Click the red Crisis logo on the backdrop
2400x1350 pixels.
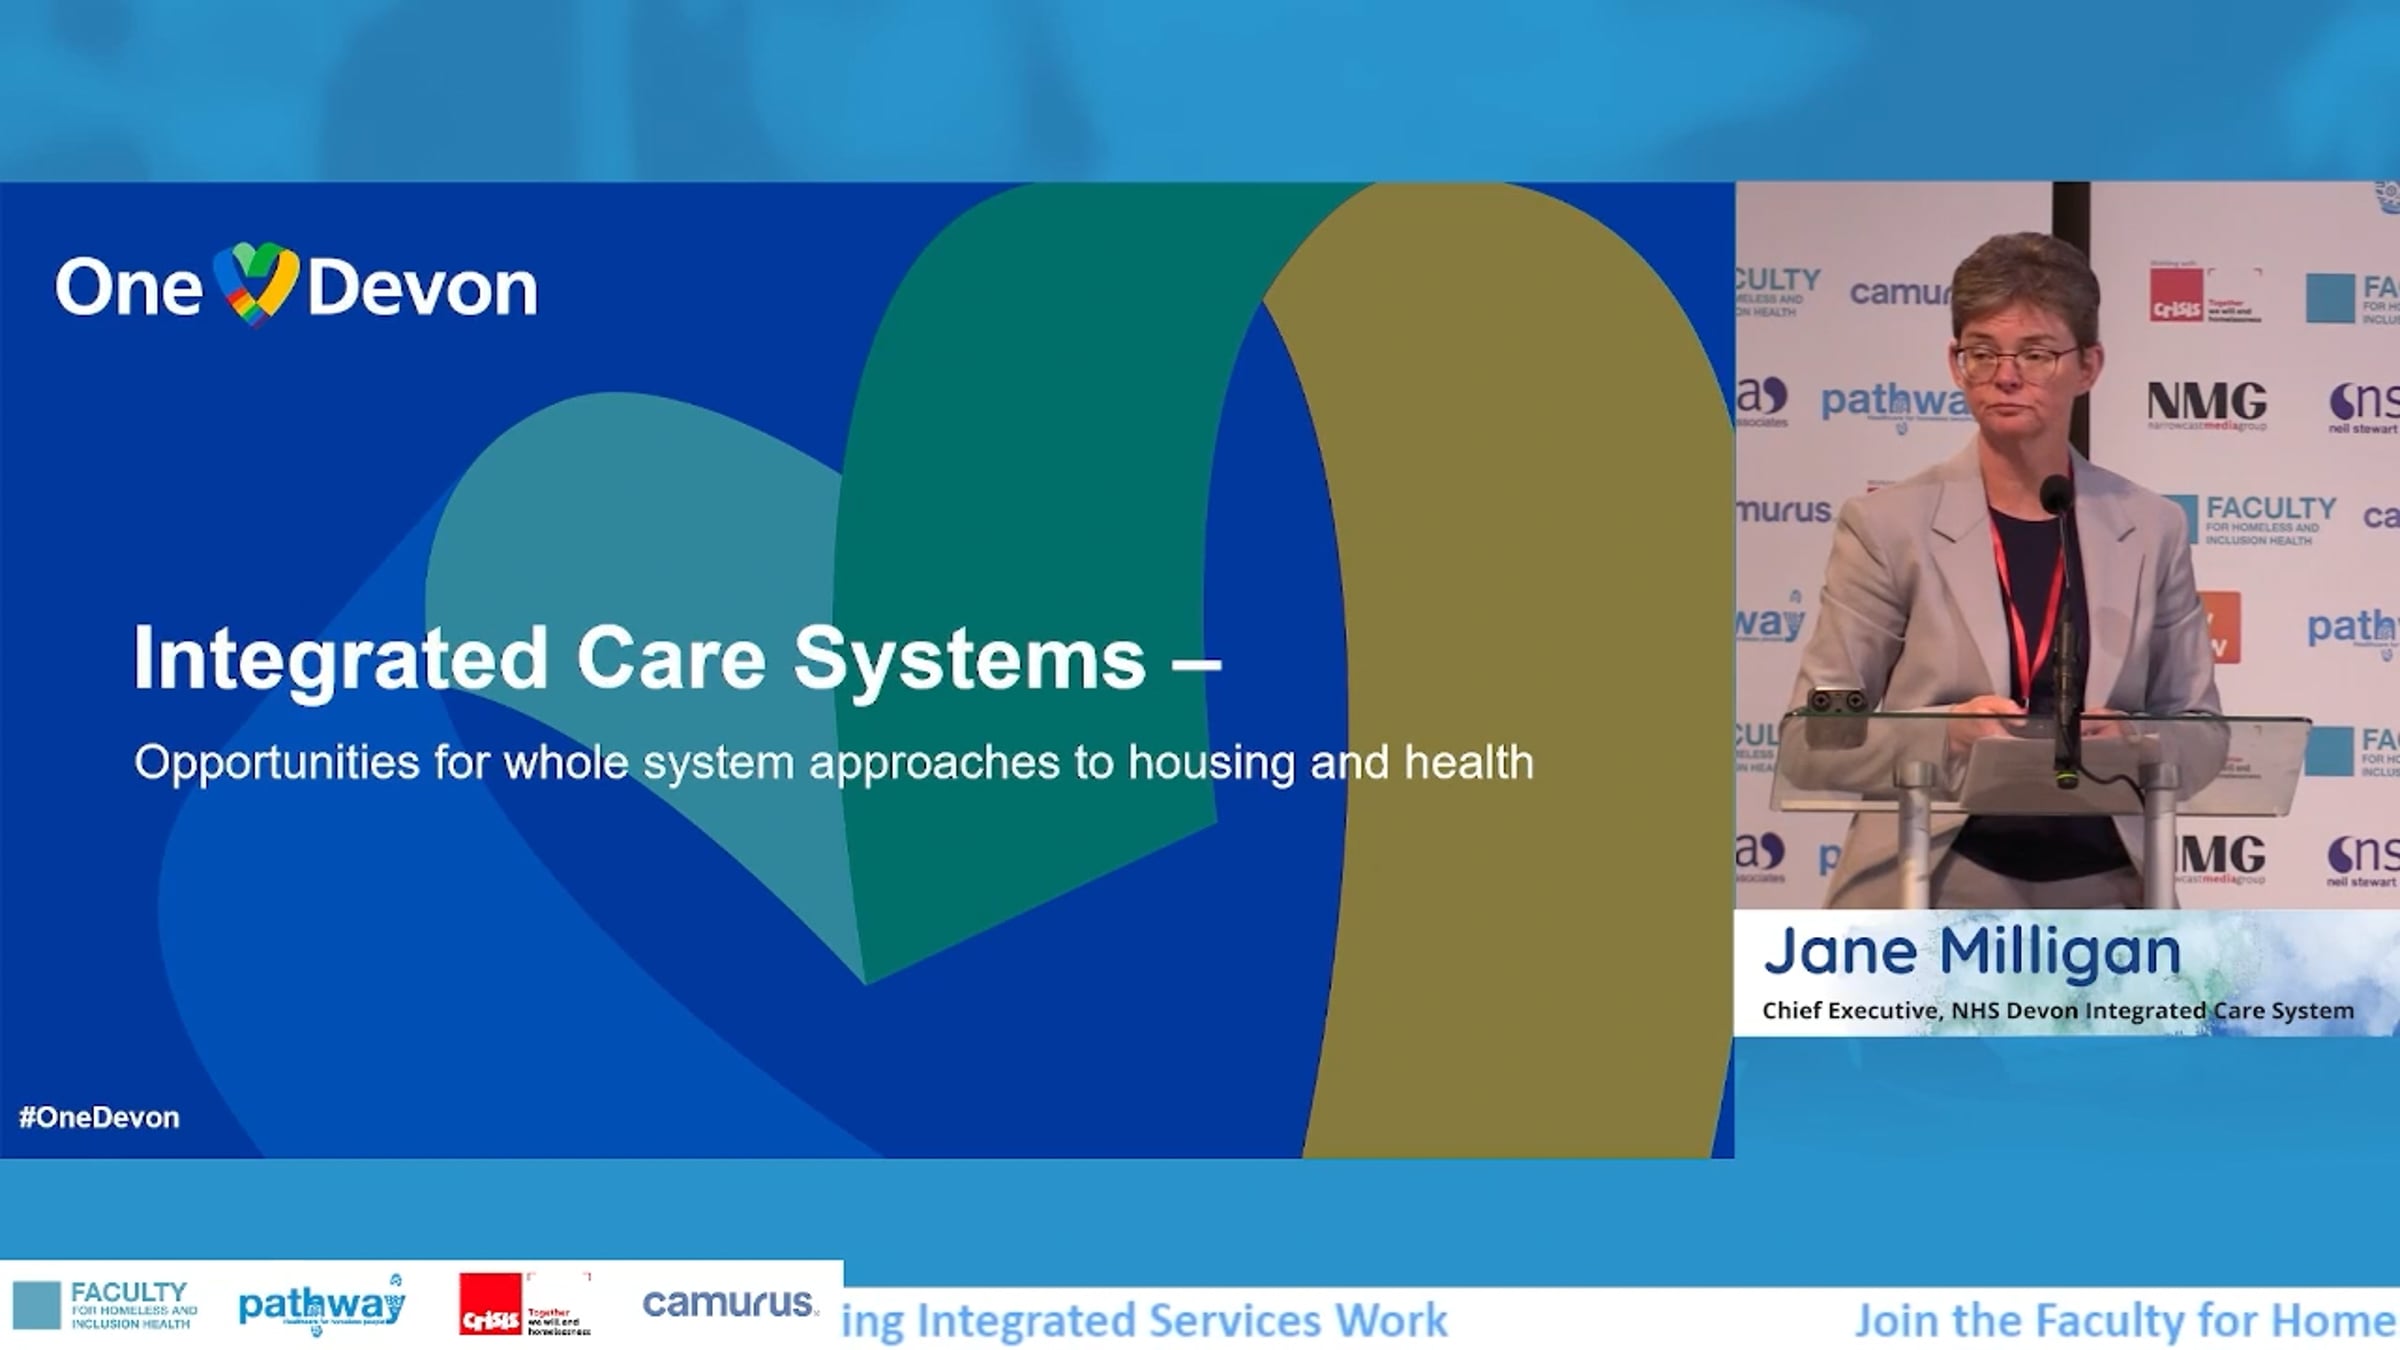click(2177, 296)
